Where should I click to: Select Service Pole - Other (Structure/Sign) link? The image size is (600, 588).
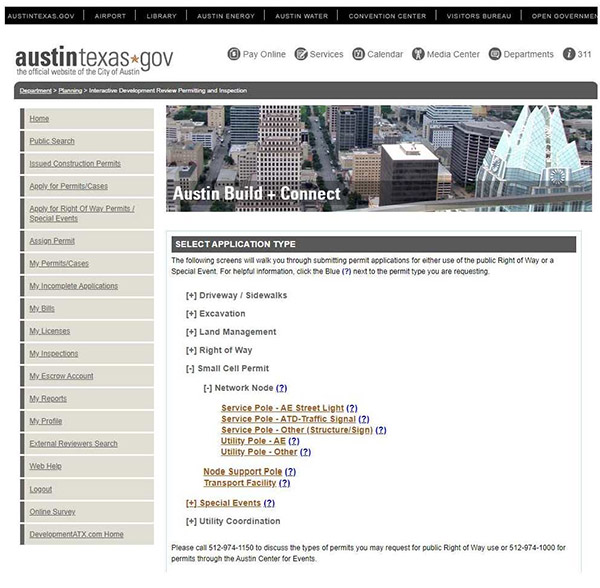297,430
